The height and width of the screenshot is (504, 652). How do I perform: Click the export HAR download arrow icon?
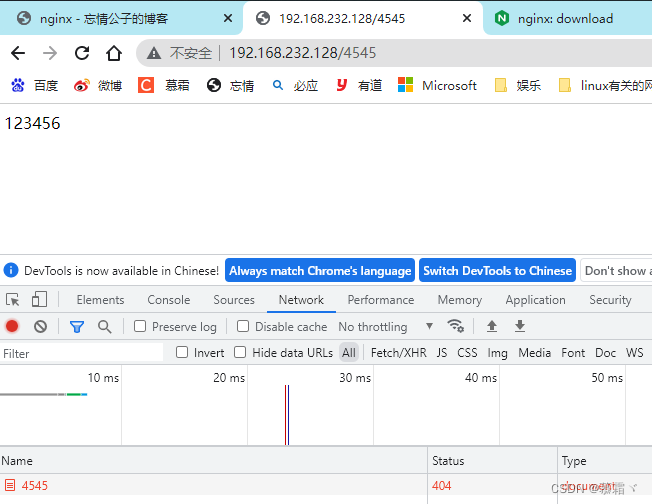[520, 326]
